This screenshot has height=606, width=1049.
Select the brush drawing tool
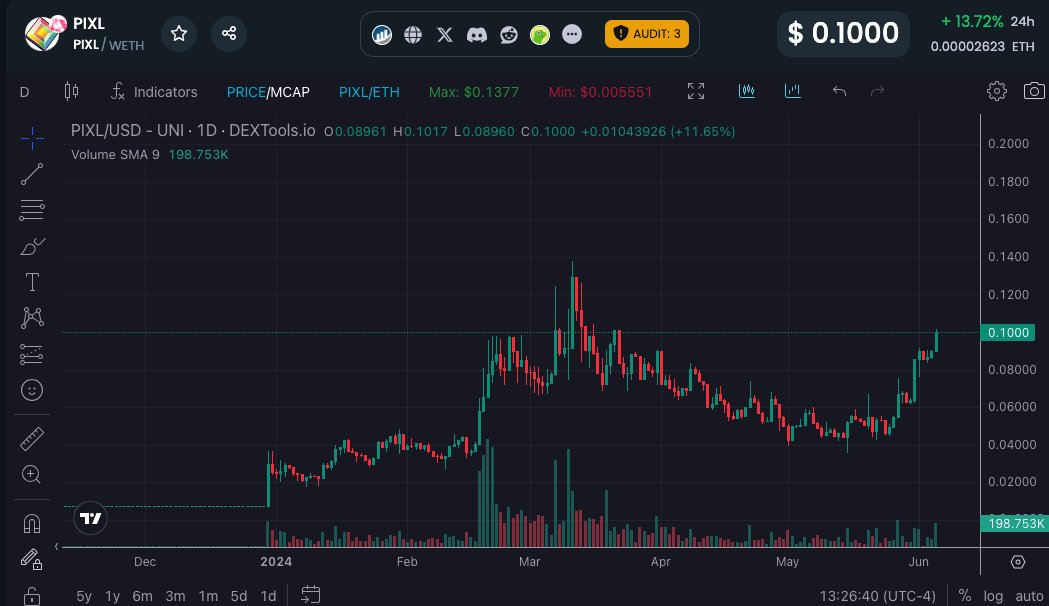31,246
